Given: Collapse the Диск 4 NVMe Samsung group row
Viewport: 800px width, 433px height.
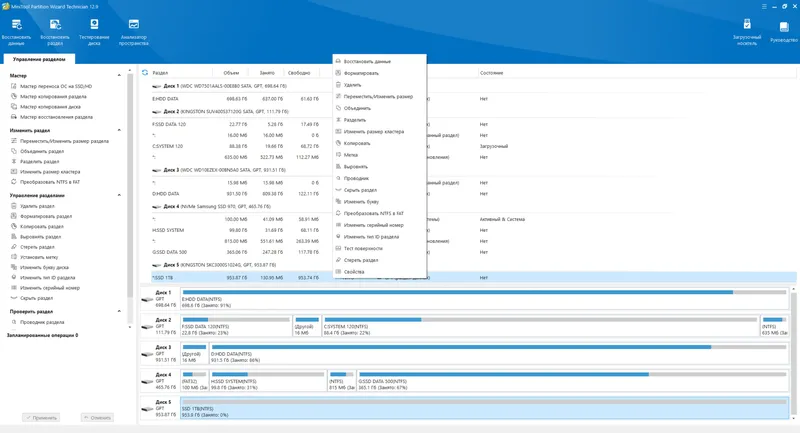Looking at the screenshot, I should 212,207.
